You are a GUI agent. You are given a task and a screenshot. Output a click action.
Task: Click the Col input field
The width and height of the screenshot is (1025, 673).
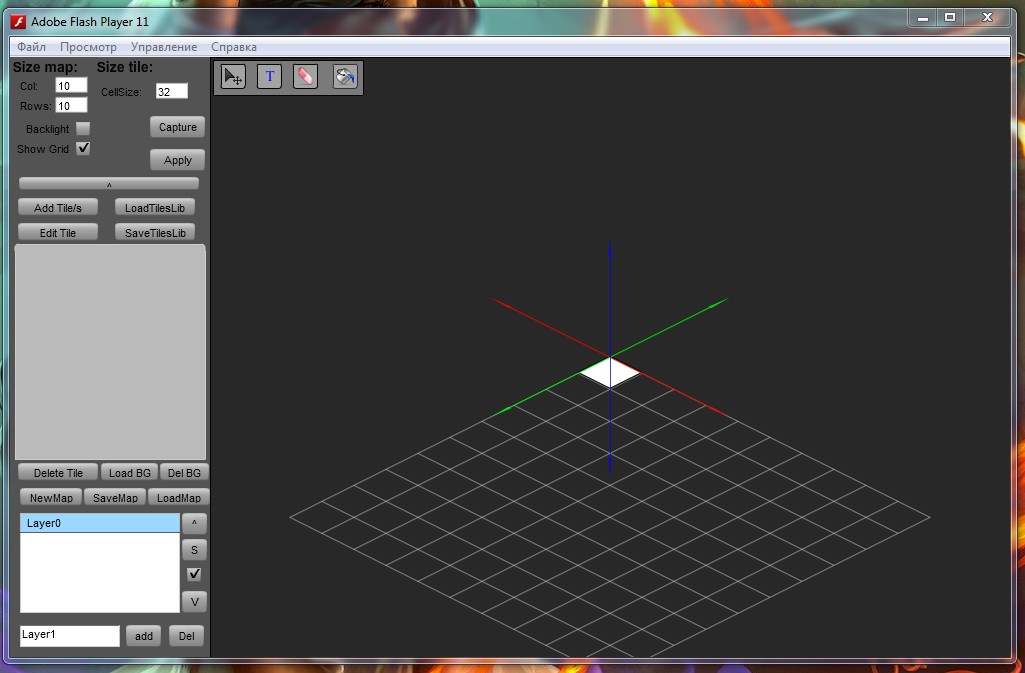[x=71, y=86]
